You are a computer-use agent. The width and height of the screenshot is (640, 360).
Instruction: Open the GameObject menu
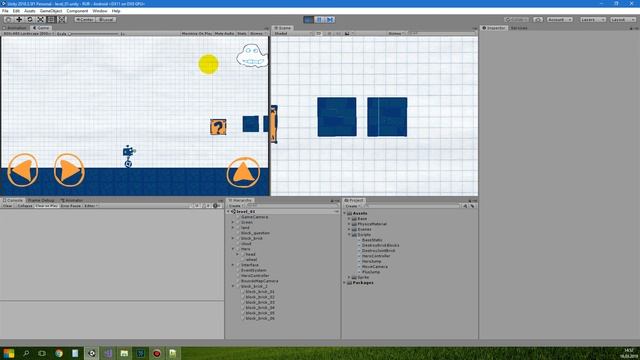(51, 11)
